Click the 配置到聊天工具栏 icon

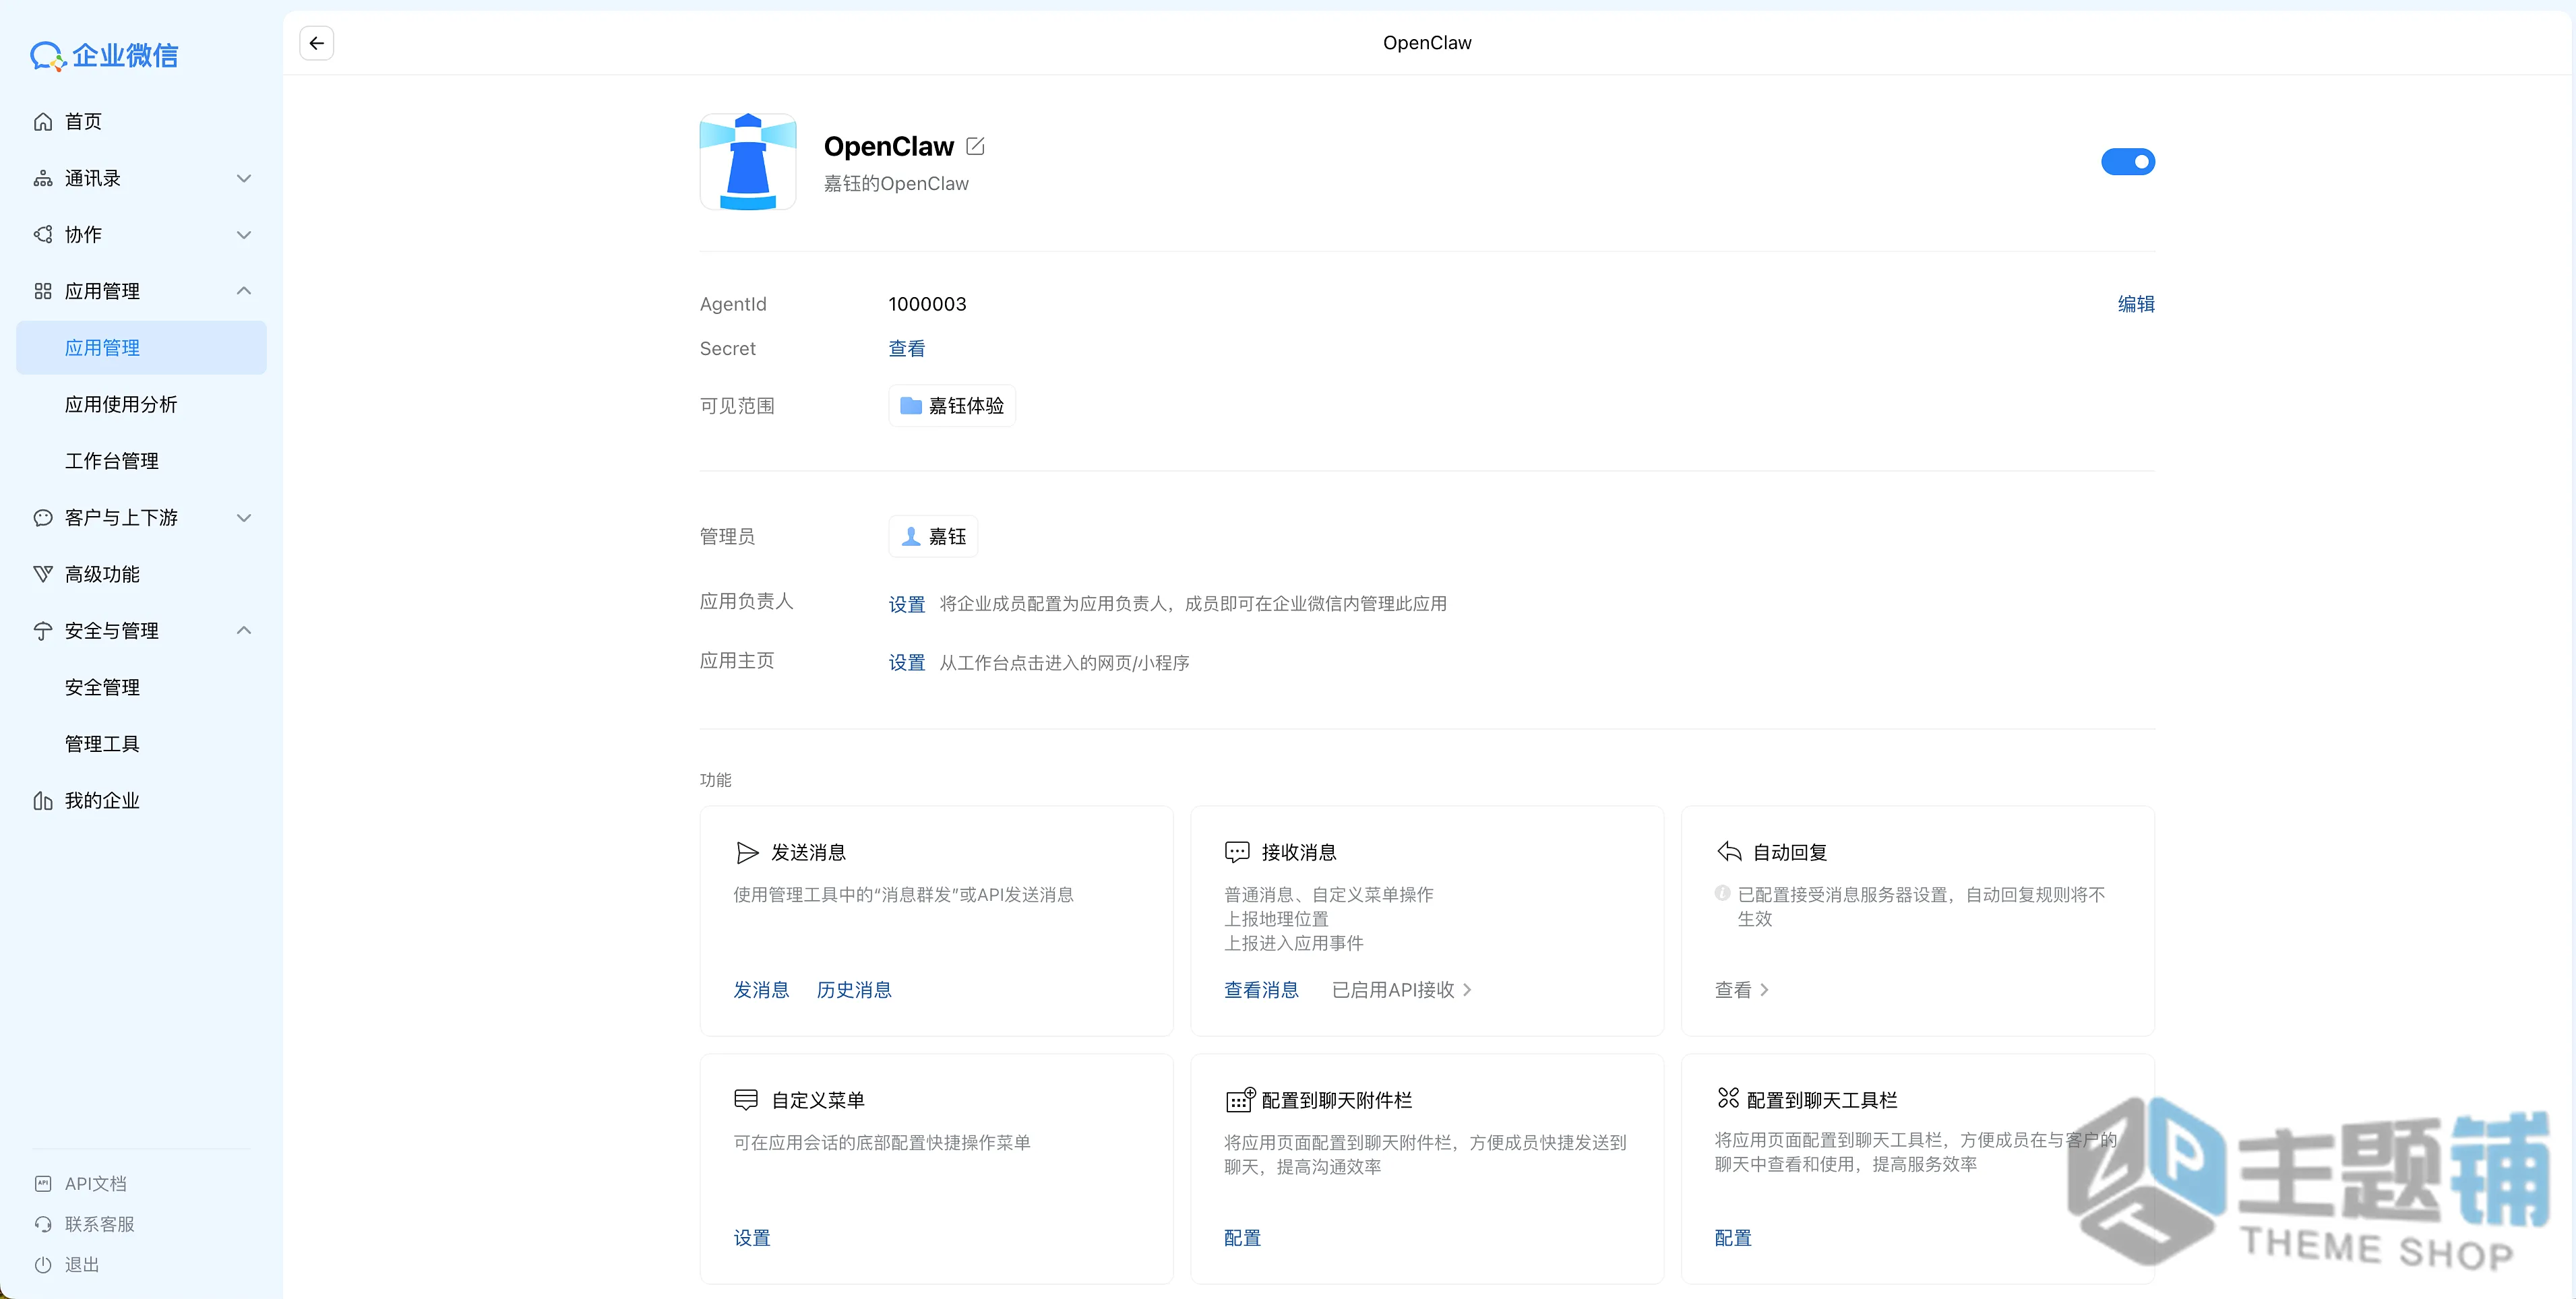click(x=1728, y=1098)
